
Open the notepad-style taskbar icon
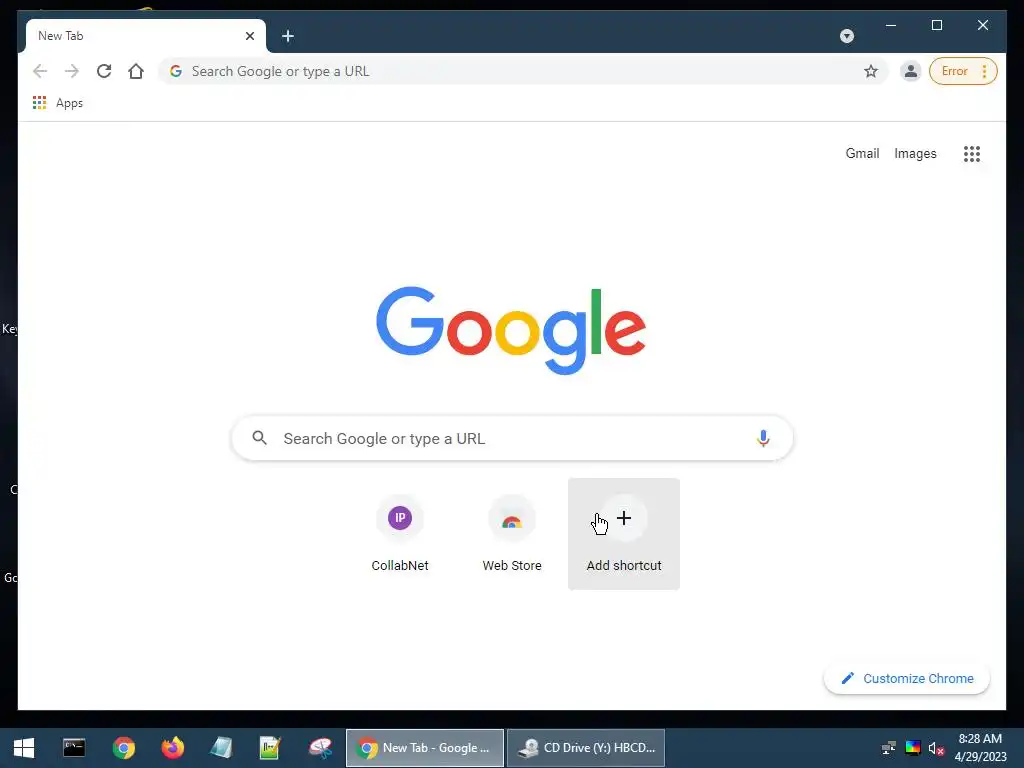(x=221, y=748)
